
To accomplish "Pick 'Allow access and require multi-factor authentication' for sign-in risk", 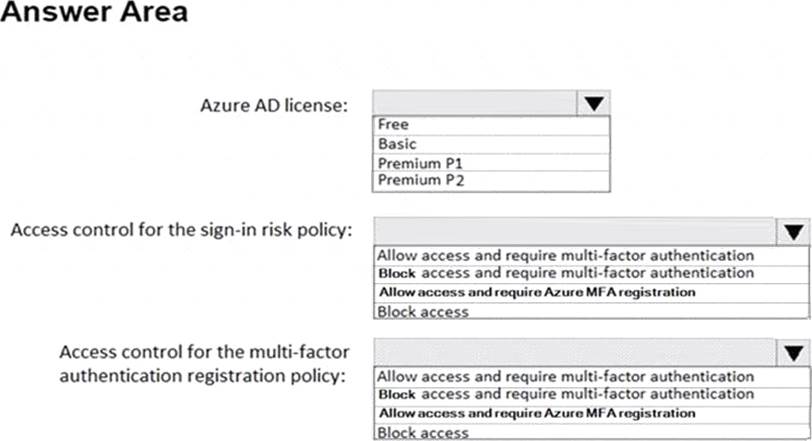I will [566, 255].
